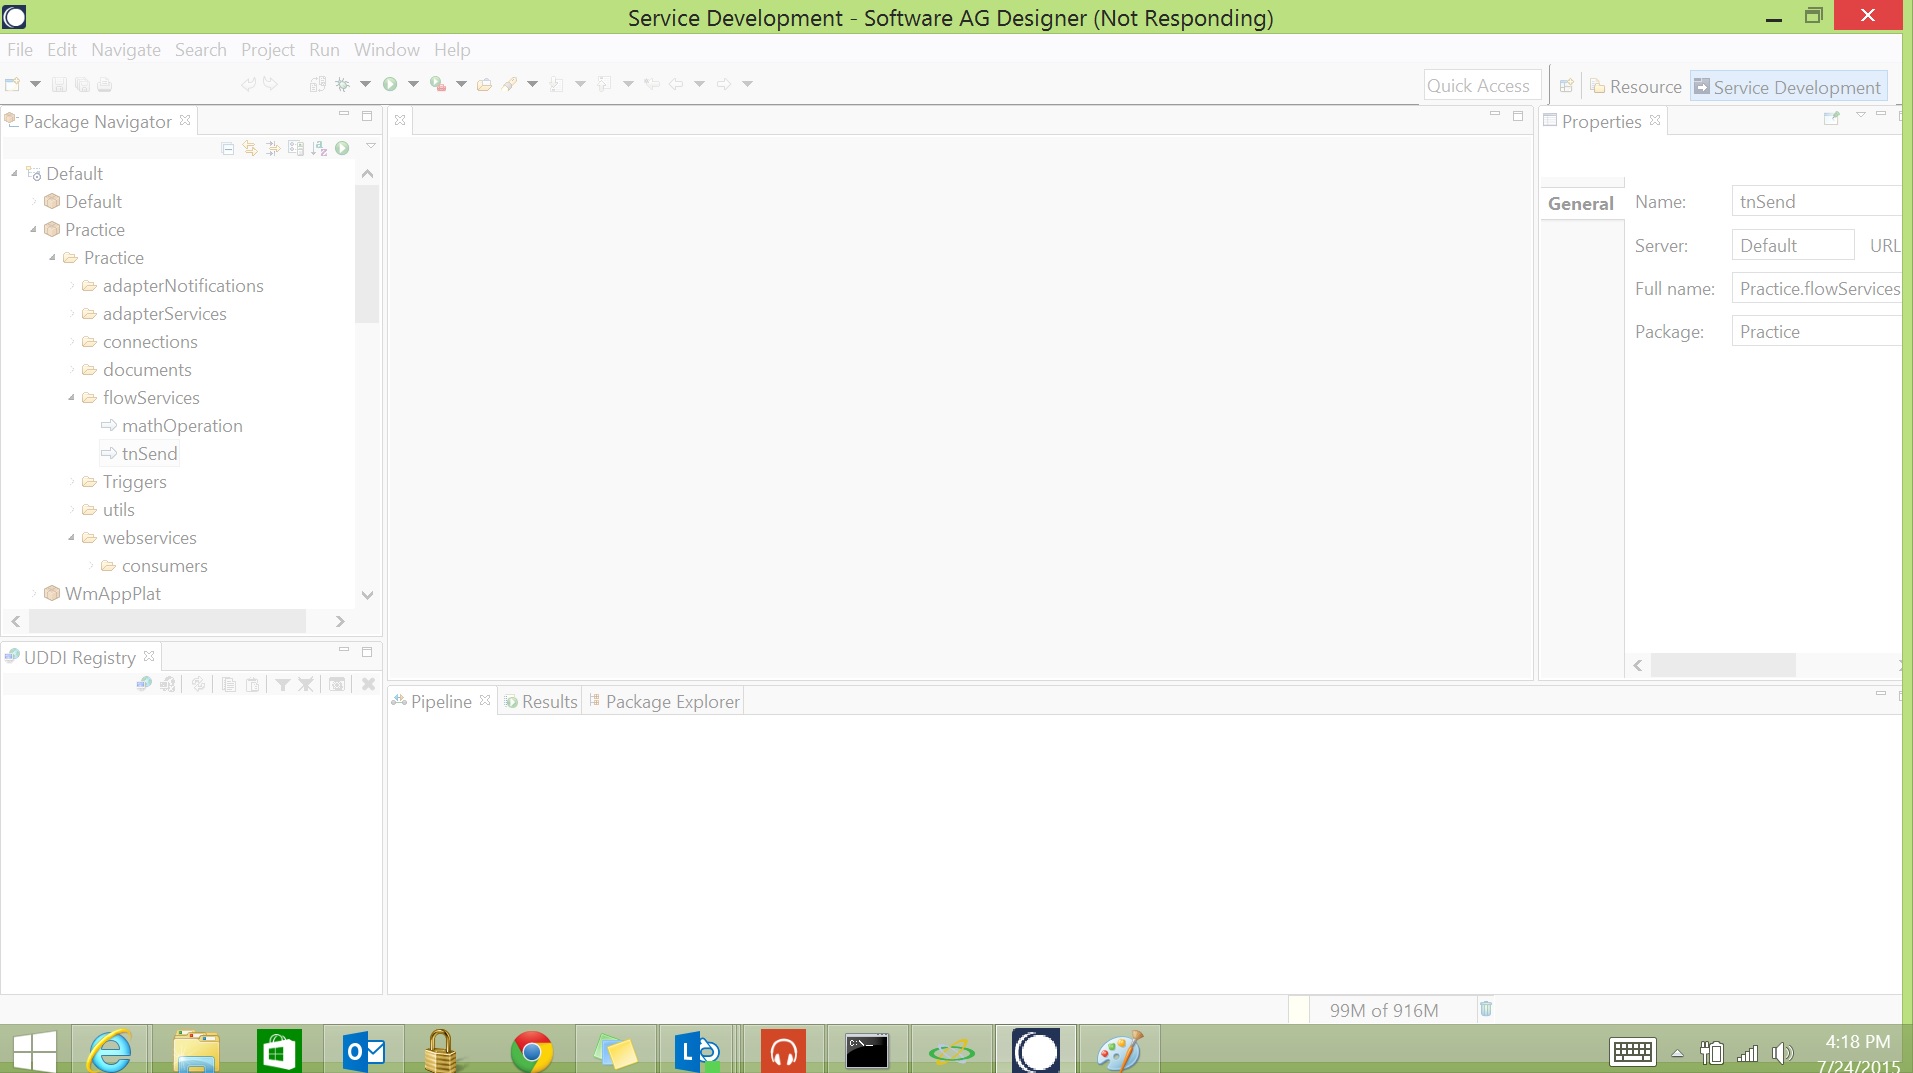Select the tnSend flow service
The height and width of the screenshot is (1073, 1913).
(149, 453)
